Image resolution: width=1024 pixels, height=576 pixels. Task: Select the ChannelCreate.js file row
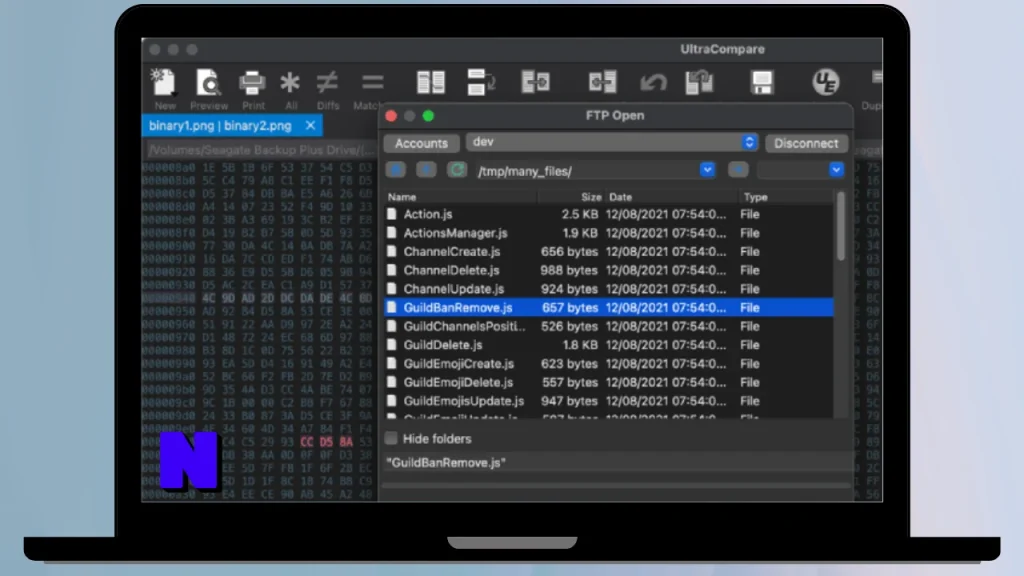609,251
